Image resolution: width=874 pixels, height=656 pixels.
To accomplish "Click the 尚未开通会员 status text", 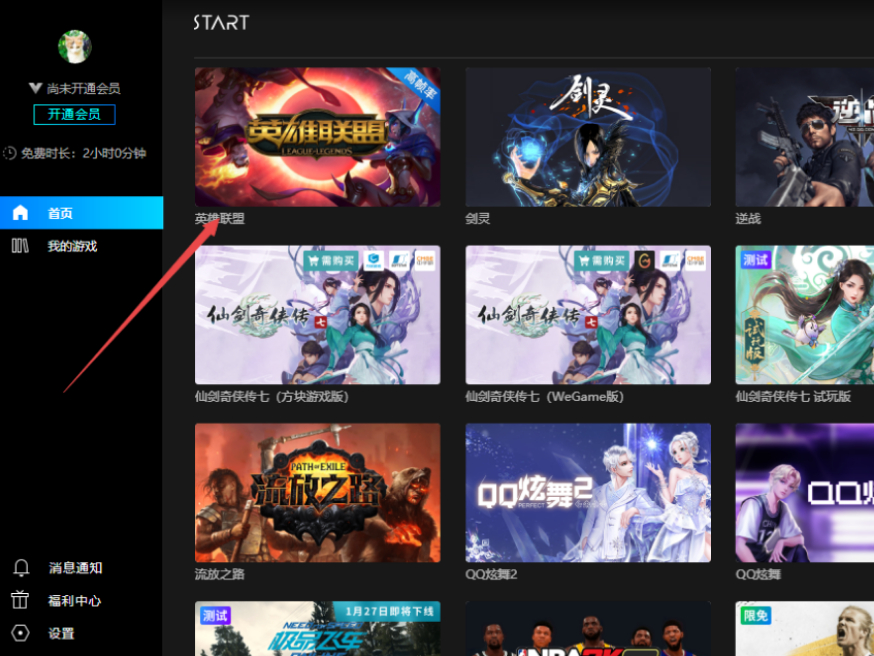I will coord(84,88).
